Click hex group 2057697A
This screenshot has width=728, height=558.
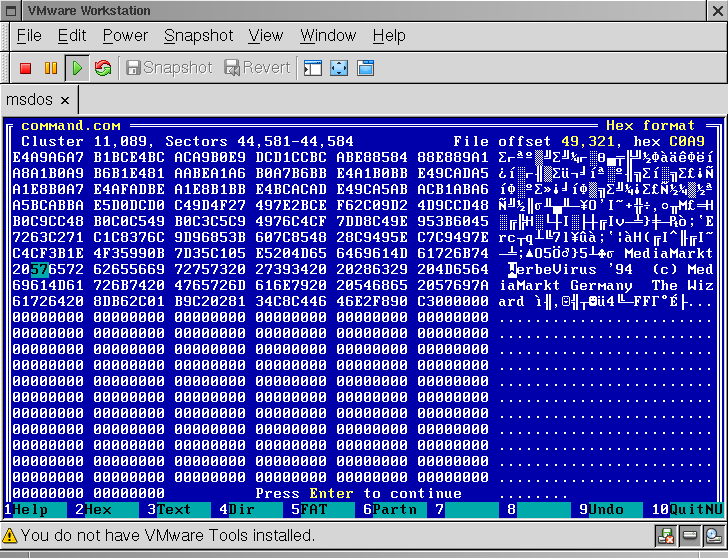pos(453,285)
